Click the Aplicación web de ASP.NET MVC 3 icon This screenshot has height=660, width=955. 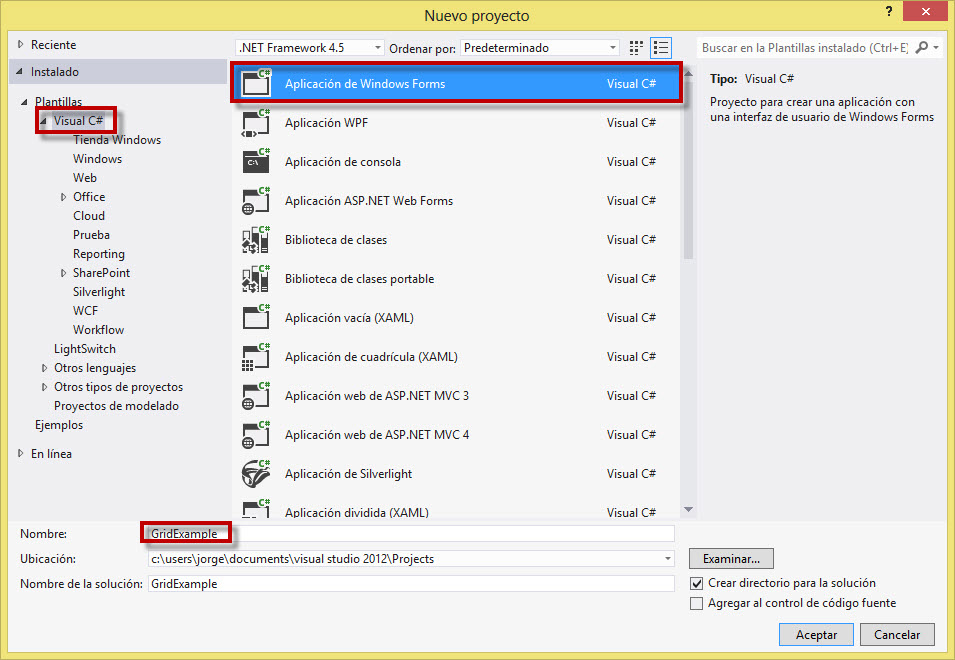point(256,396)
